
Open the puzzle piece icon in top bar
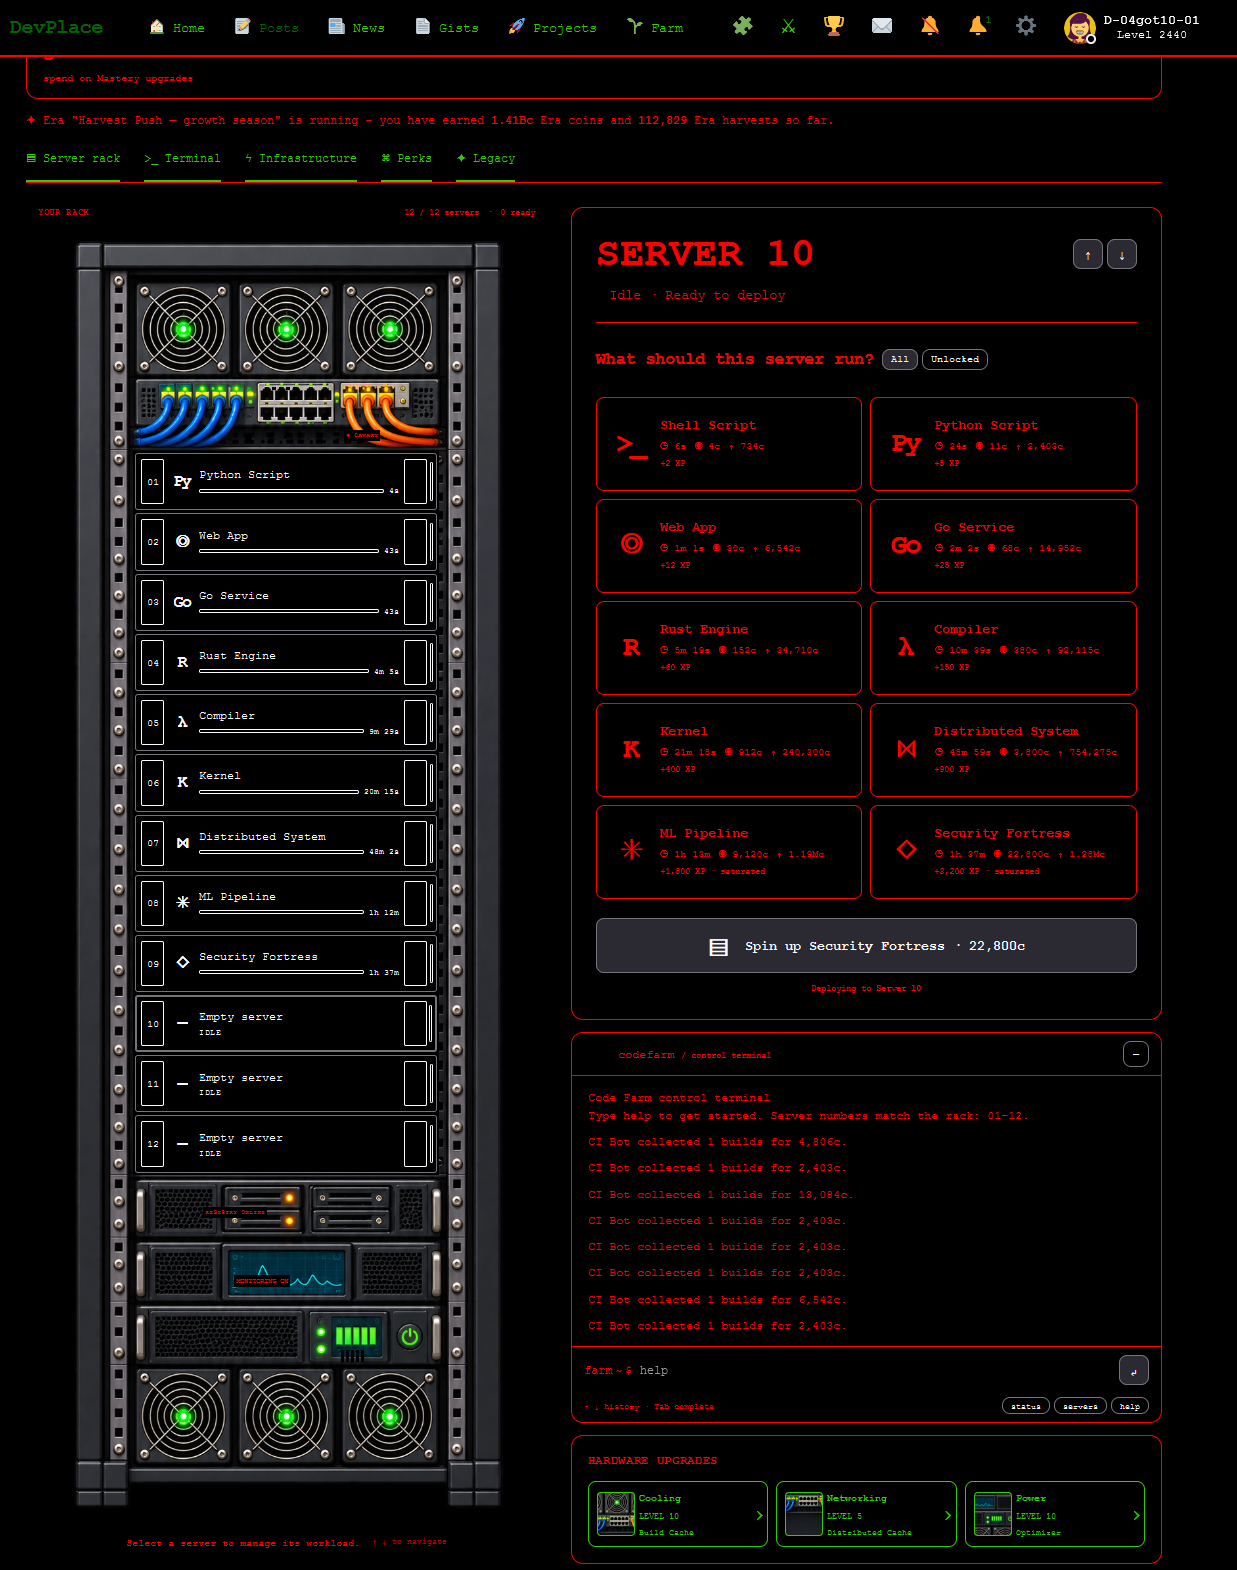(742, 26)
